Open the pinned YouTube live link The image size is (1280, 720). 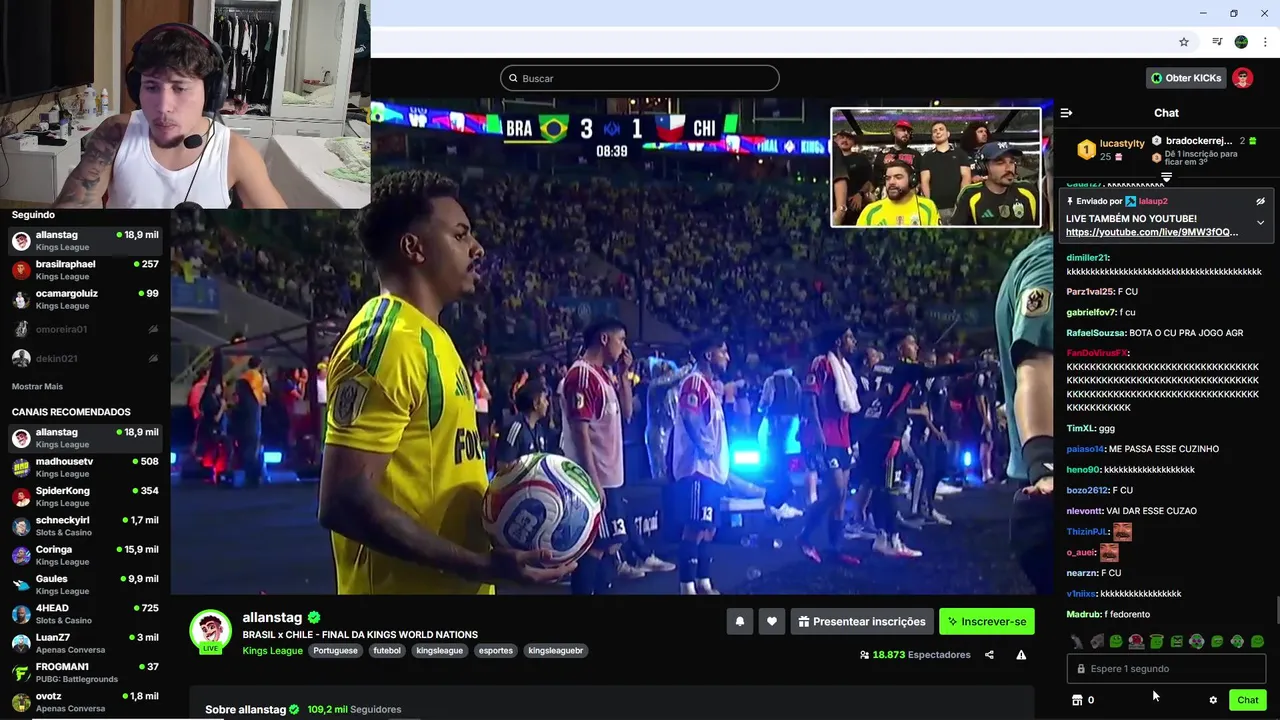[x=1152, y=232]
